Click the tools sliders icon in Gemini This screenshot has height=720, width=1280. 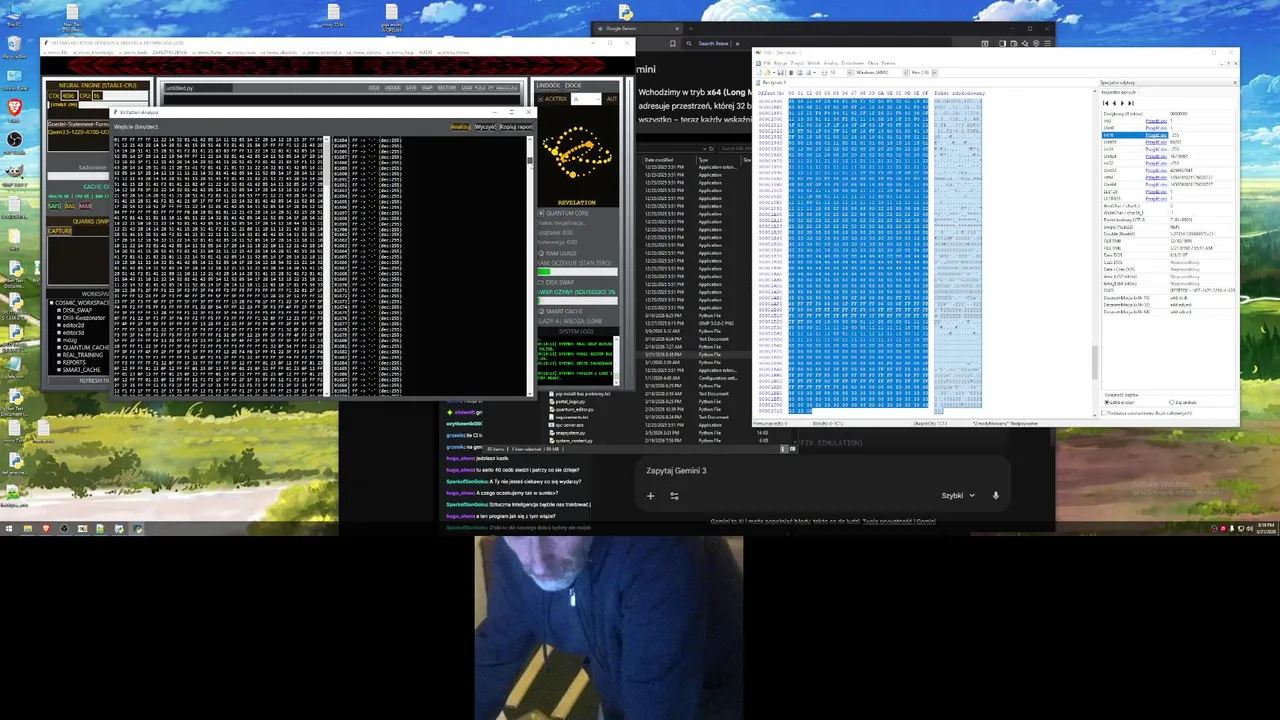(674, 496)
